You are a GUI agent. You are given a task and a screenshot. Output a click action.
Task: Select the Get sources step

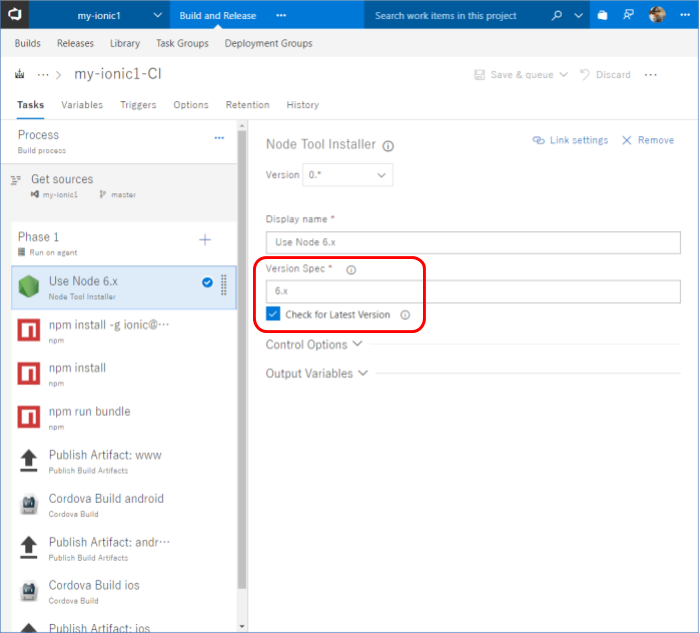pyautogui.click(x=119, y=186)
